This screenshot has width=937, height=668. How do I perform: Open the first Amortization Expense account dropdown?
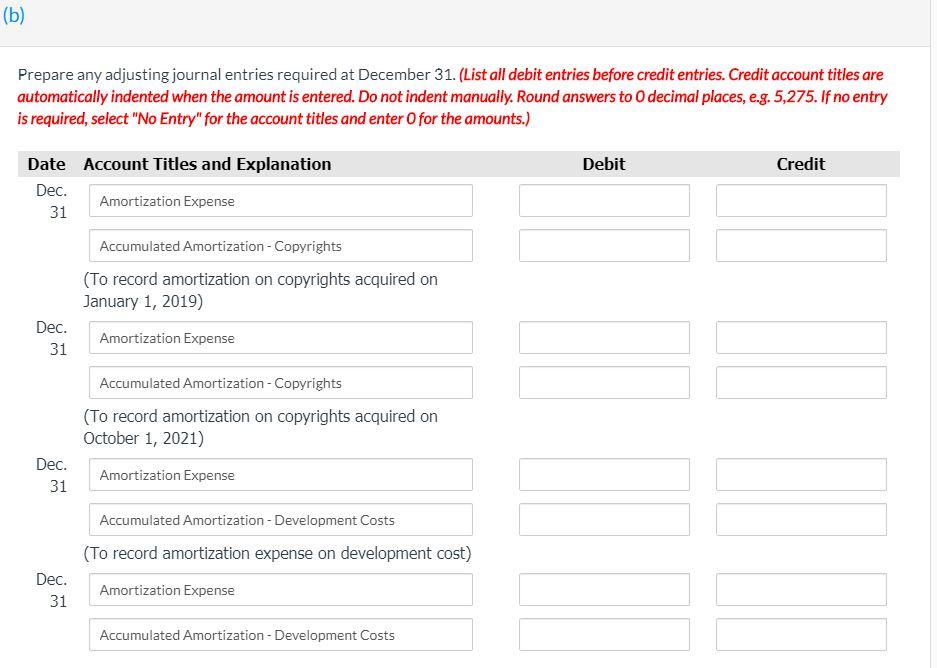tap(281, 200)
